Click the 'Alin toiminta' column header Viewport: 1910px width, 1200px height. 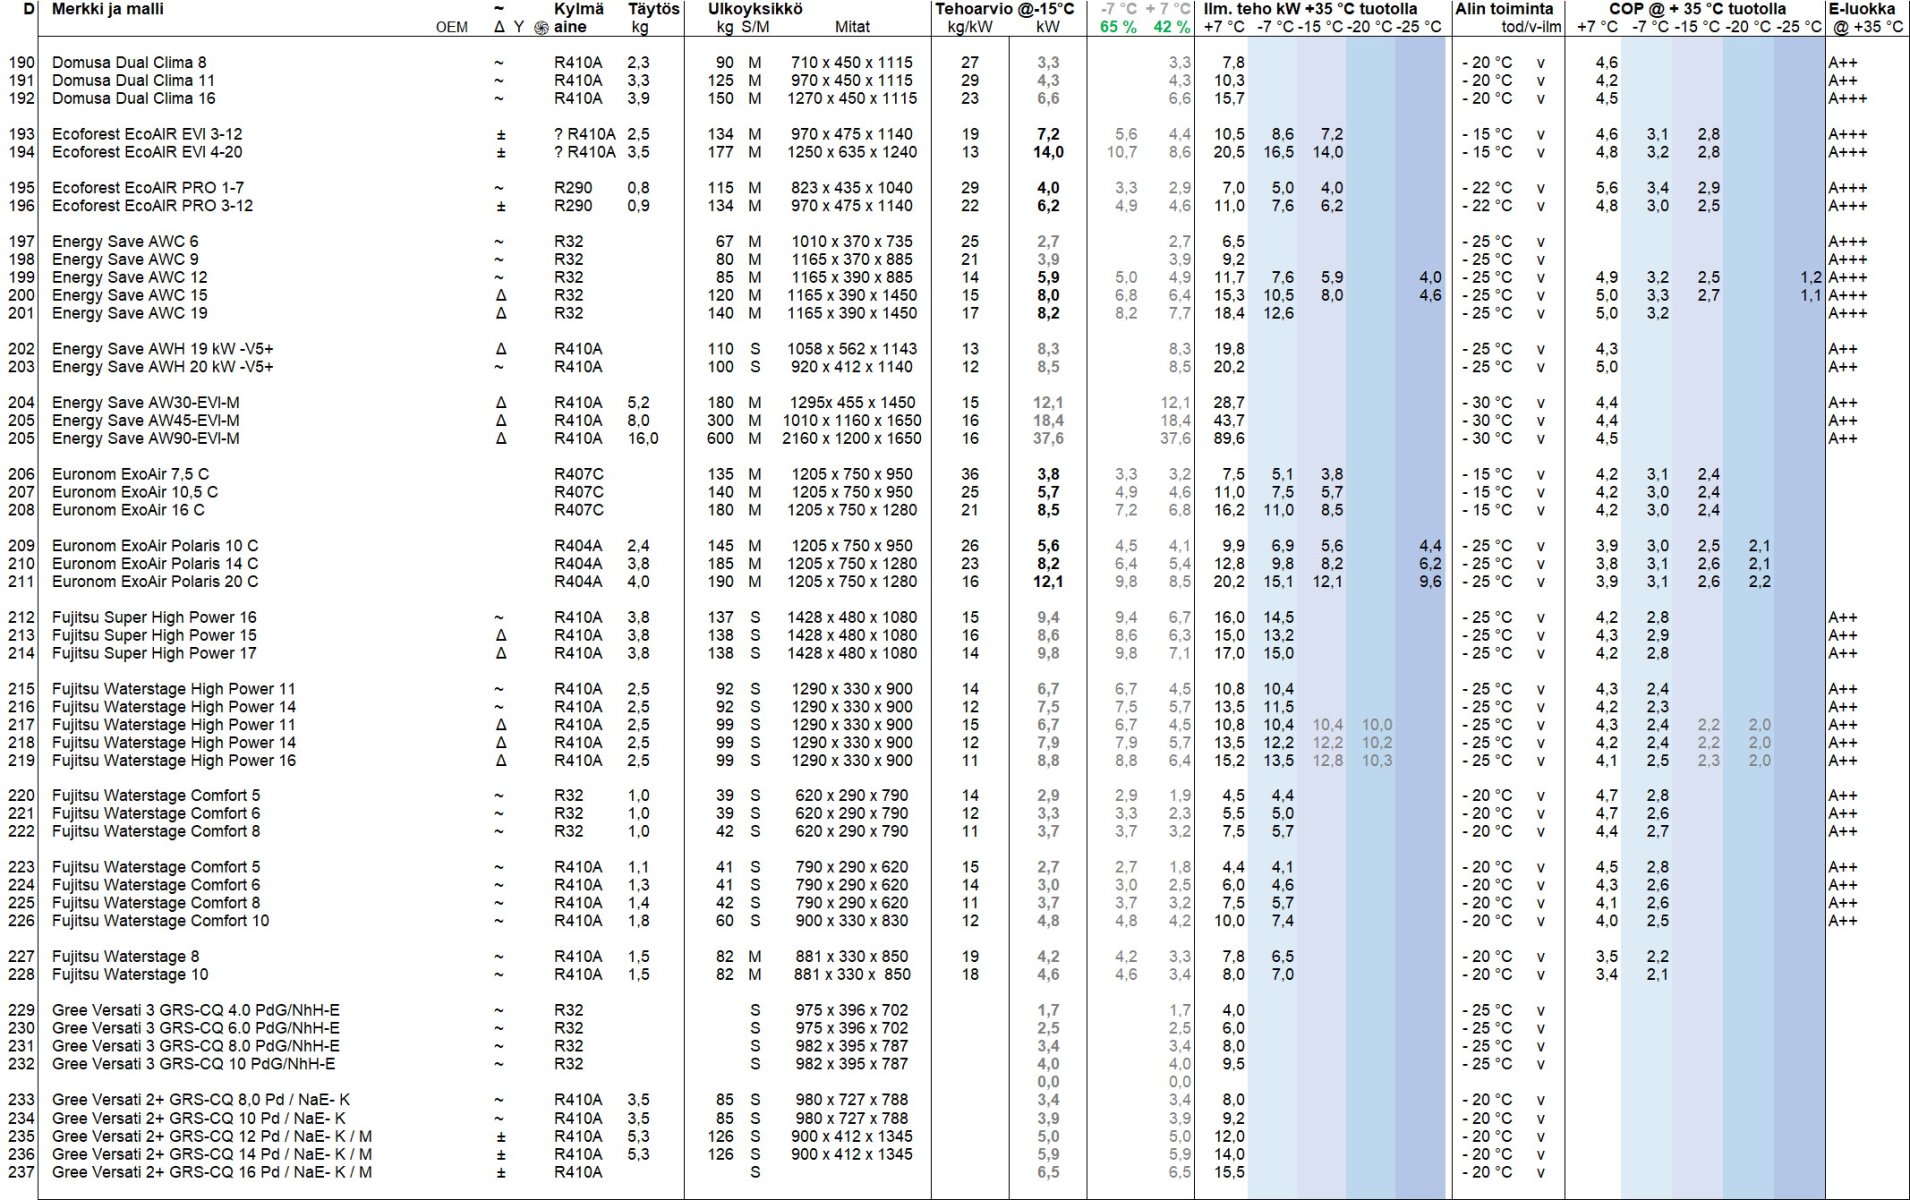[x=1504, y=9]
